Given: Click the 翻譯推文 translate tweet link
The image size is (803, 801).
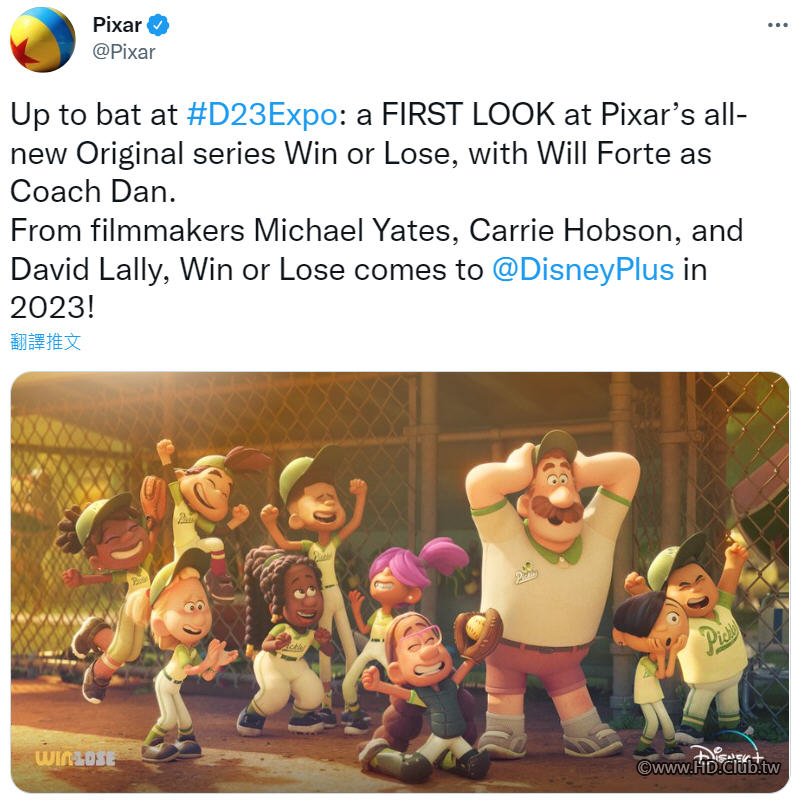Looking at the screenshot, I should click(x=46, y=342).
